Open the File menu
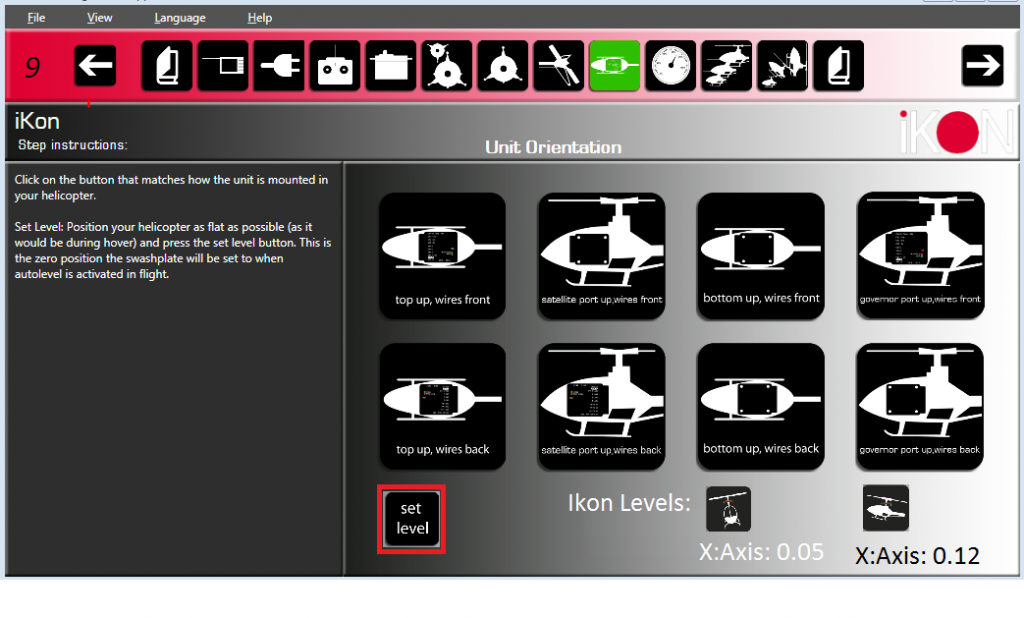Image resolution: width=1024 pixels, height=618 pixels. pyautogui.click(x=36, y=18)
